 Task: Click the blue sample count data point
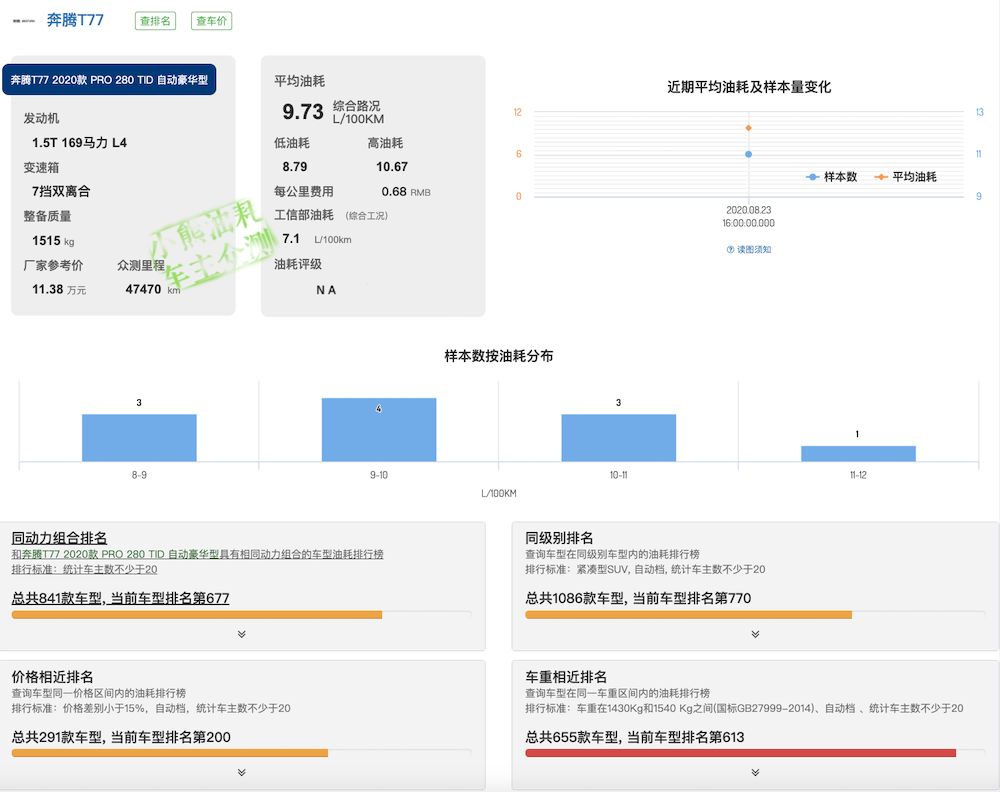(x=749, y=154)
